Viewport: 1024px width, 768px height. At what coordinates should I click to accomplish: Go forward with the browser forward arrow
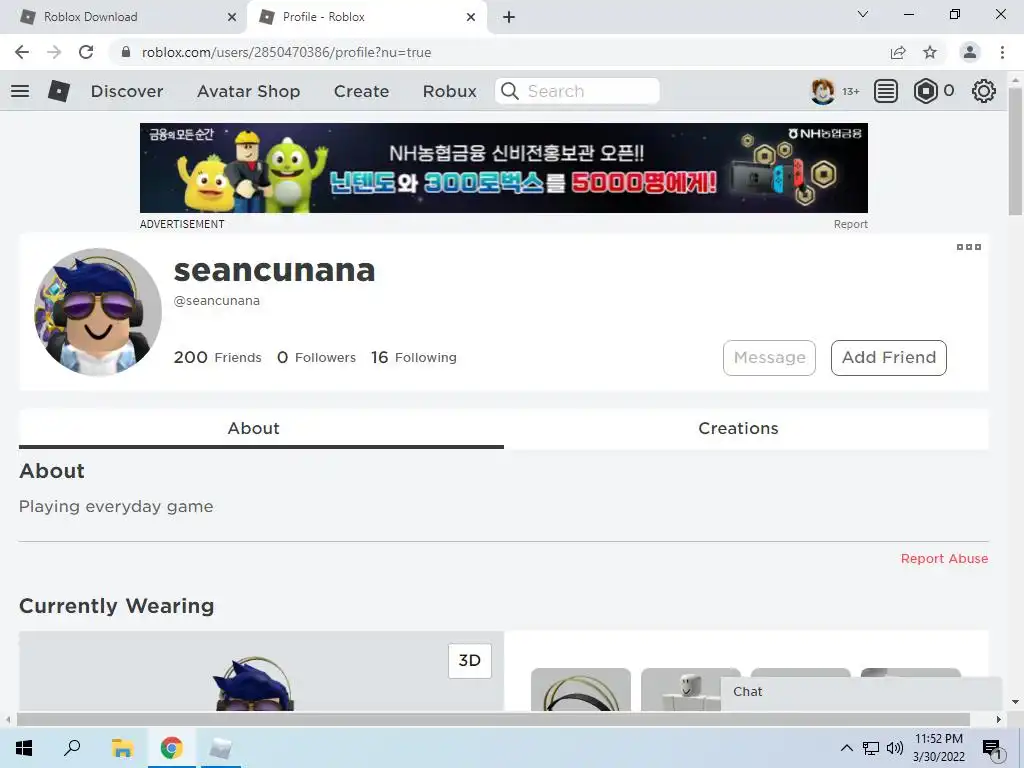[54, 52]
